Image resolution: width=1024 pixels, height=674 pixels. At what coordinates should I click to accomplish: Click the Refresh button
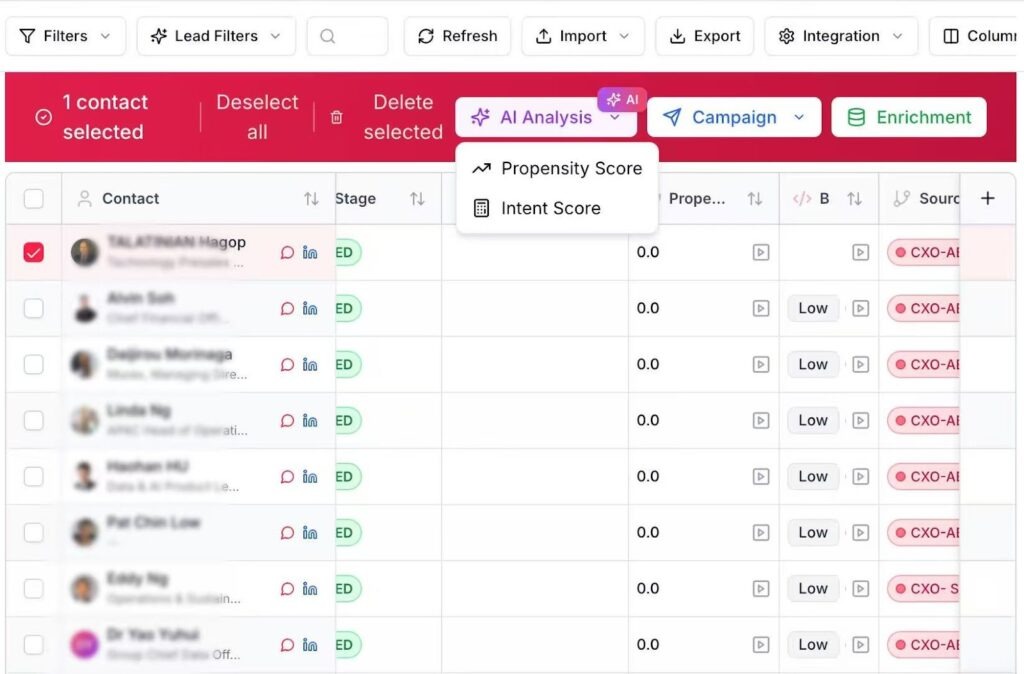click(x=457, y=36)
